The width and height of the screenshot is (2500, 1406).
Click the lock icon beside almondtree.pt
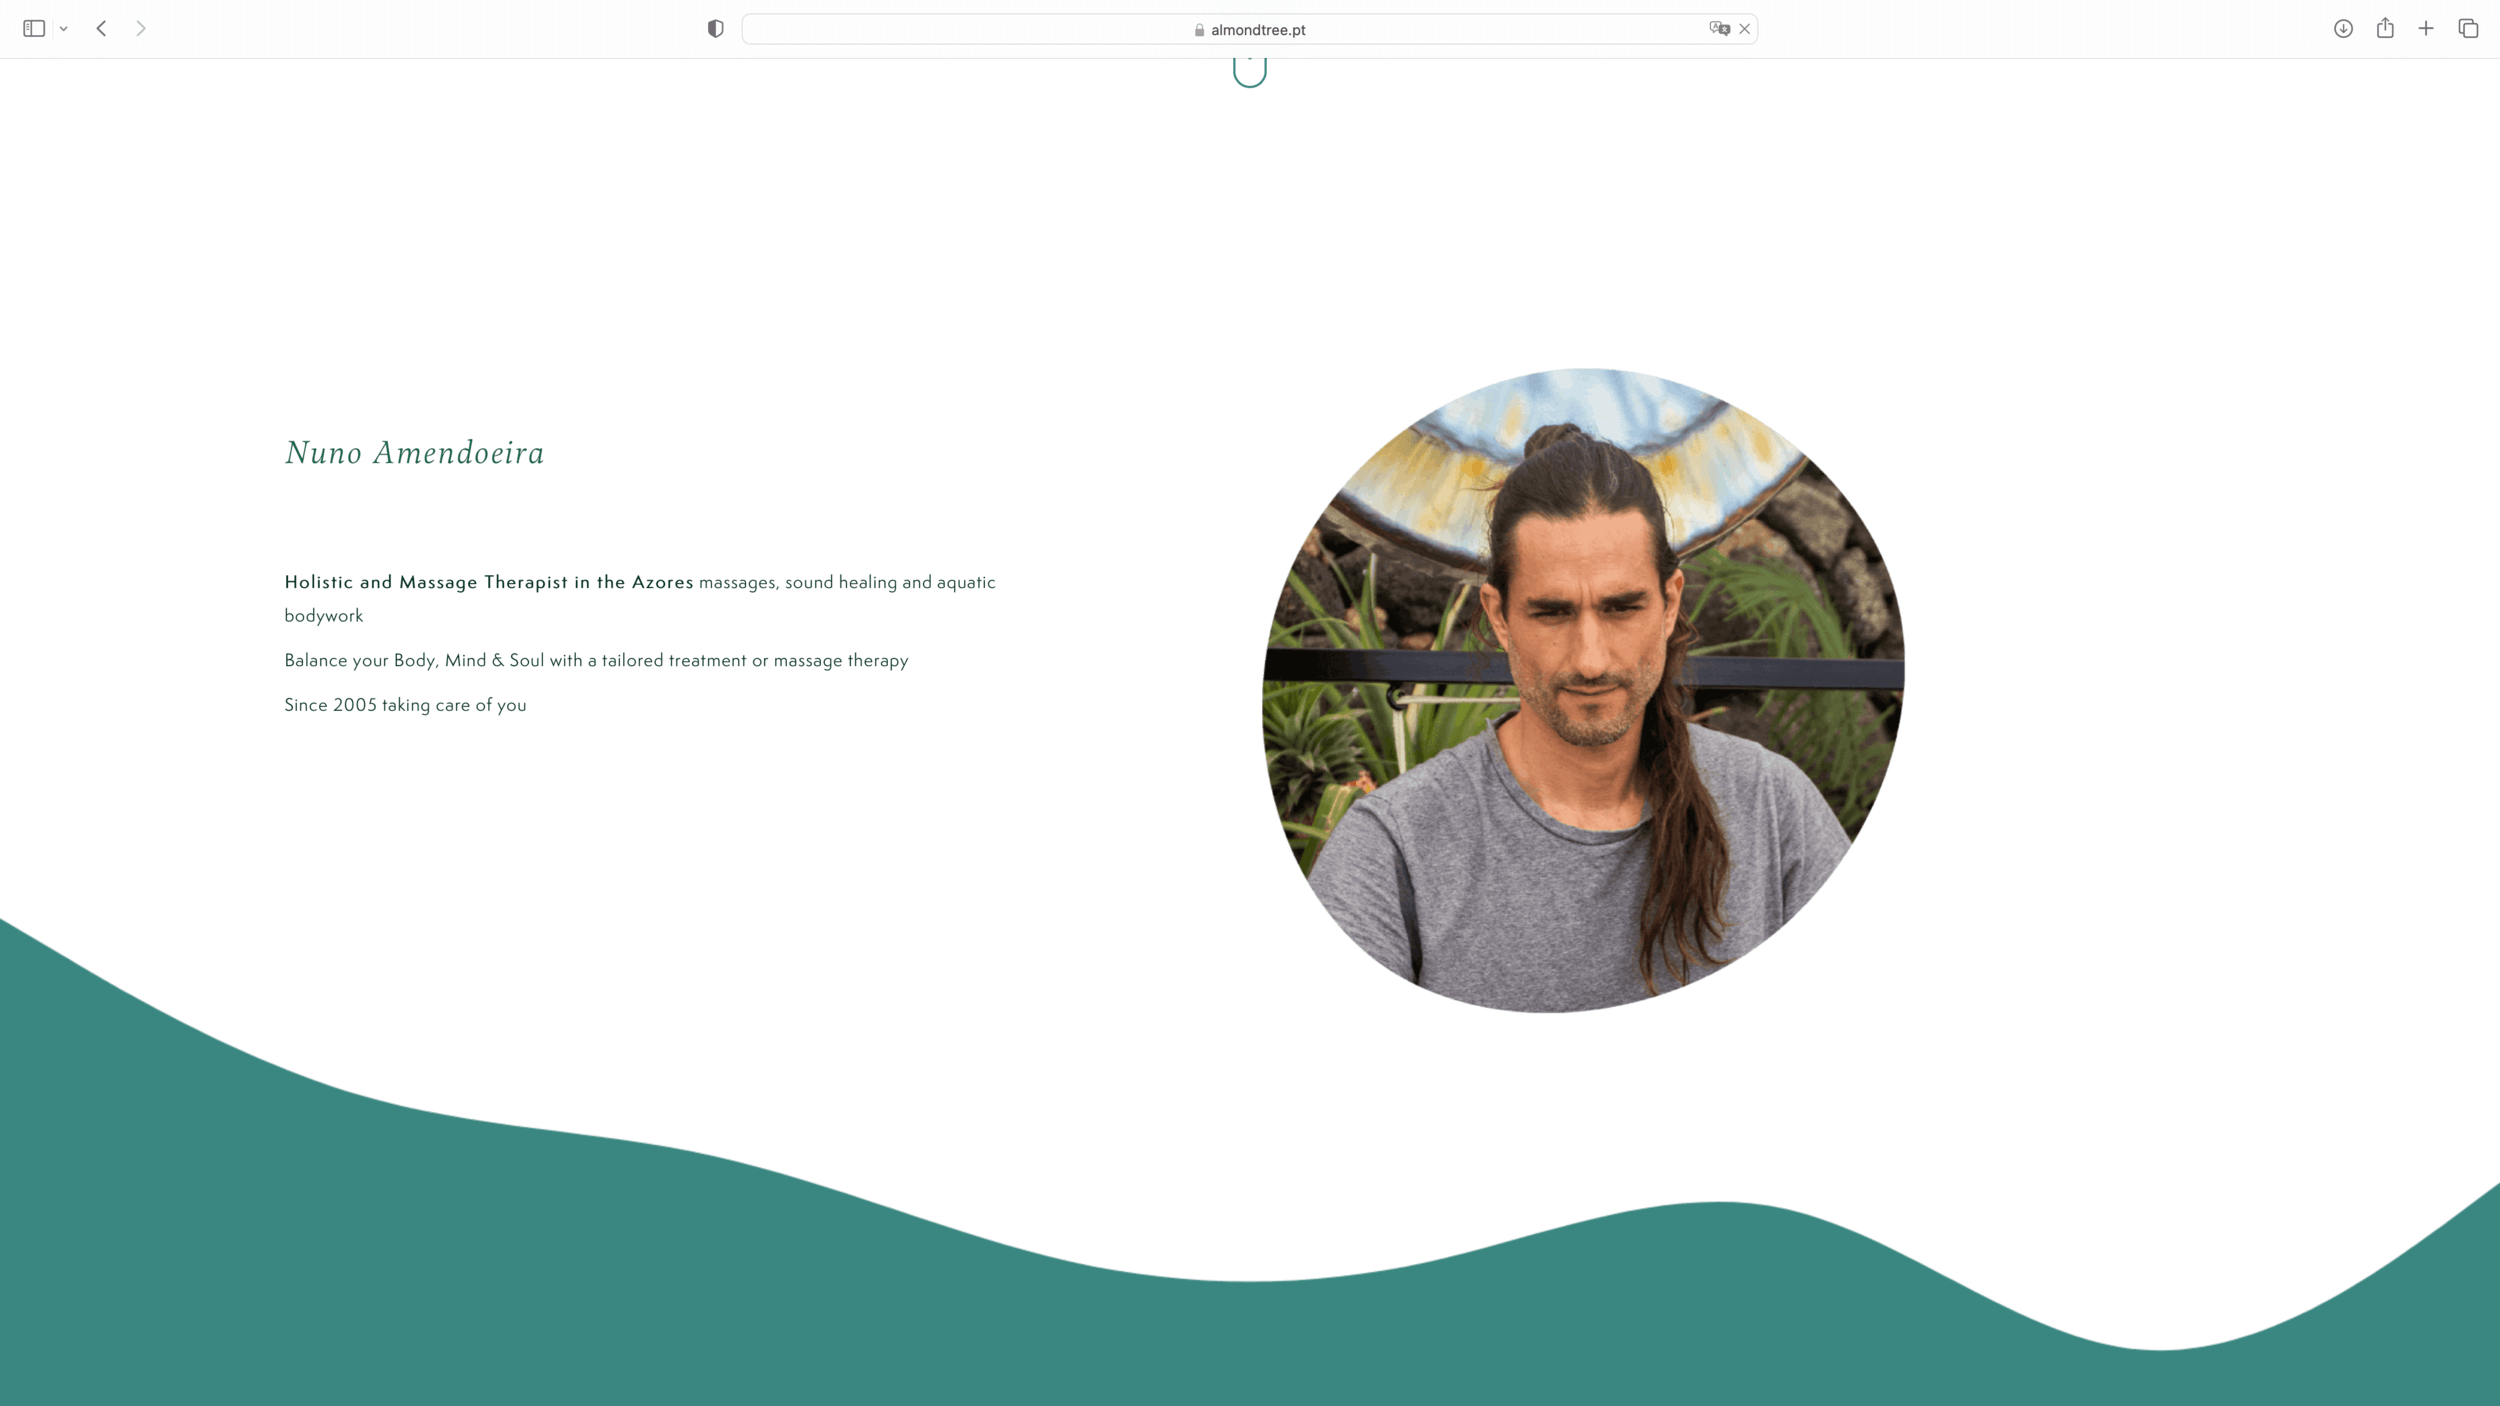point(1199,30)
